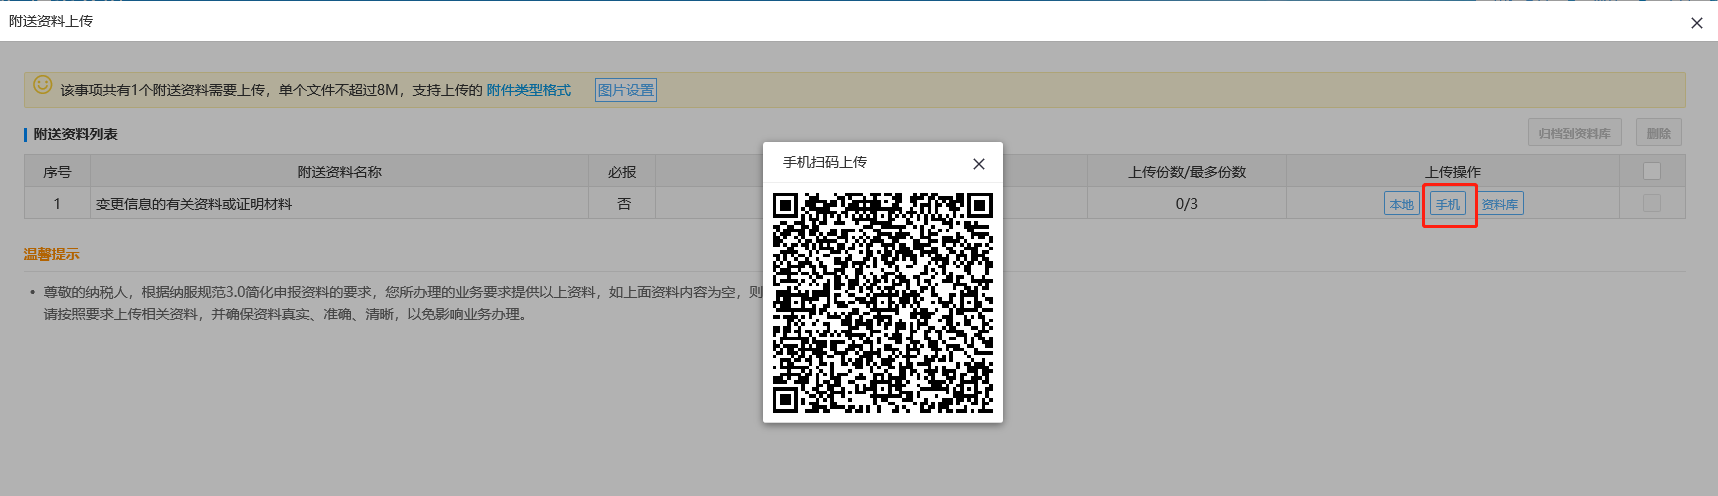Image resolution: width=1718 pixels, height=496 pixels.
Task: Click the 删除 button
Action: [x=1659, y=133]
